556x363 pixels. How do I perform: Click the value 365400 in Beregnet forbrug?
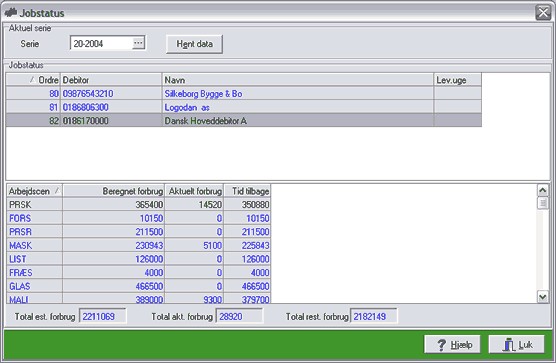point(149,205)
